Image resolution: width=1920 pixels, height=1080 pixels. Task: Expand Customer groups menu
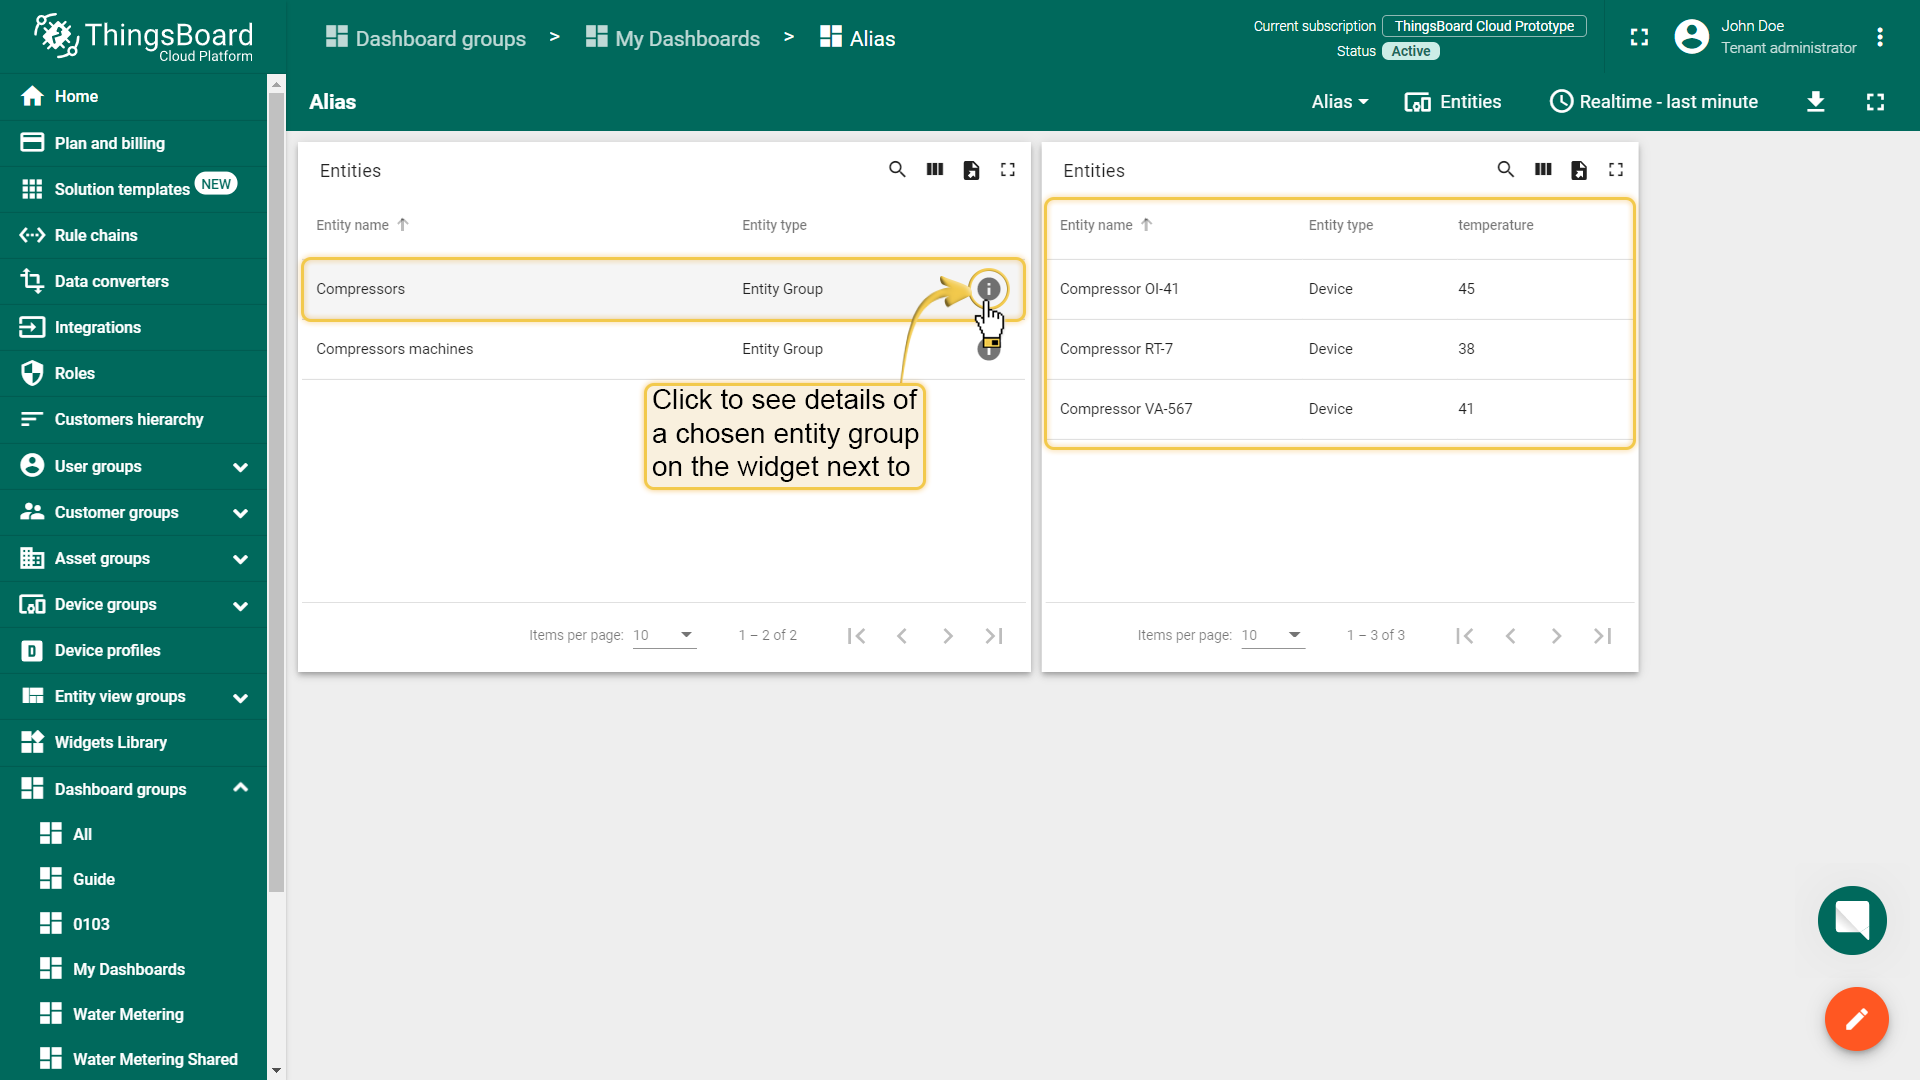pyautogui.click(x=133, y=512)
